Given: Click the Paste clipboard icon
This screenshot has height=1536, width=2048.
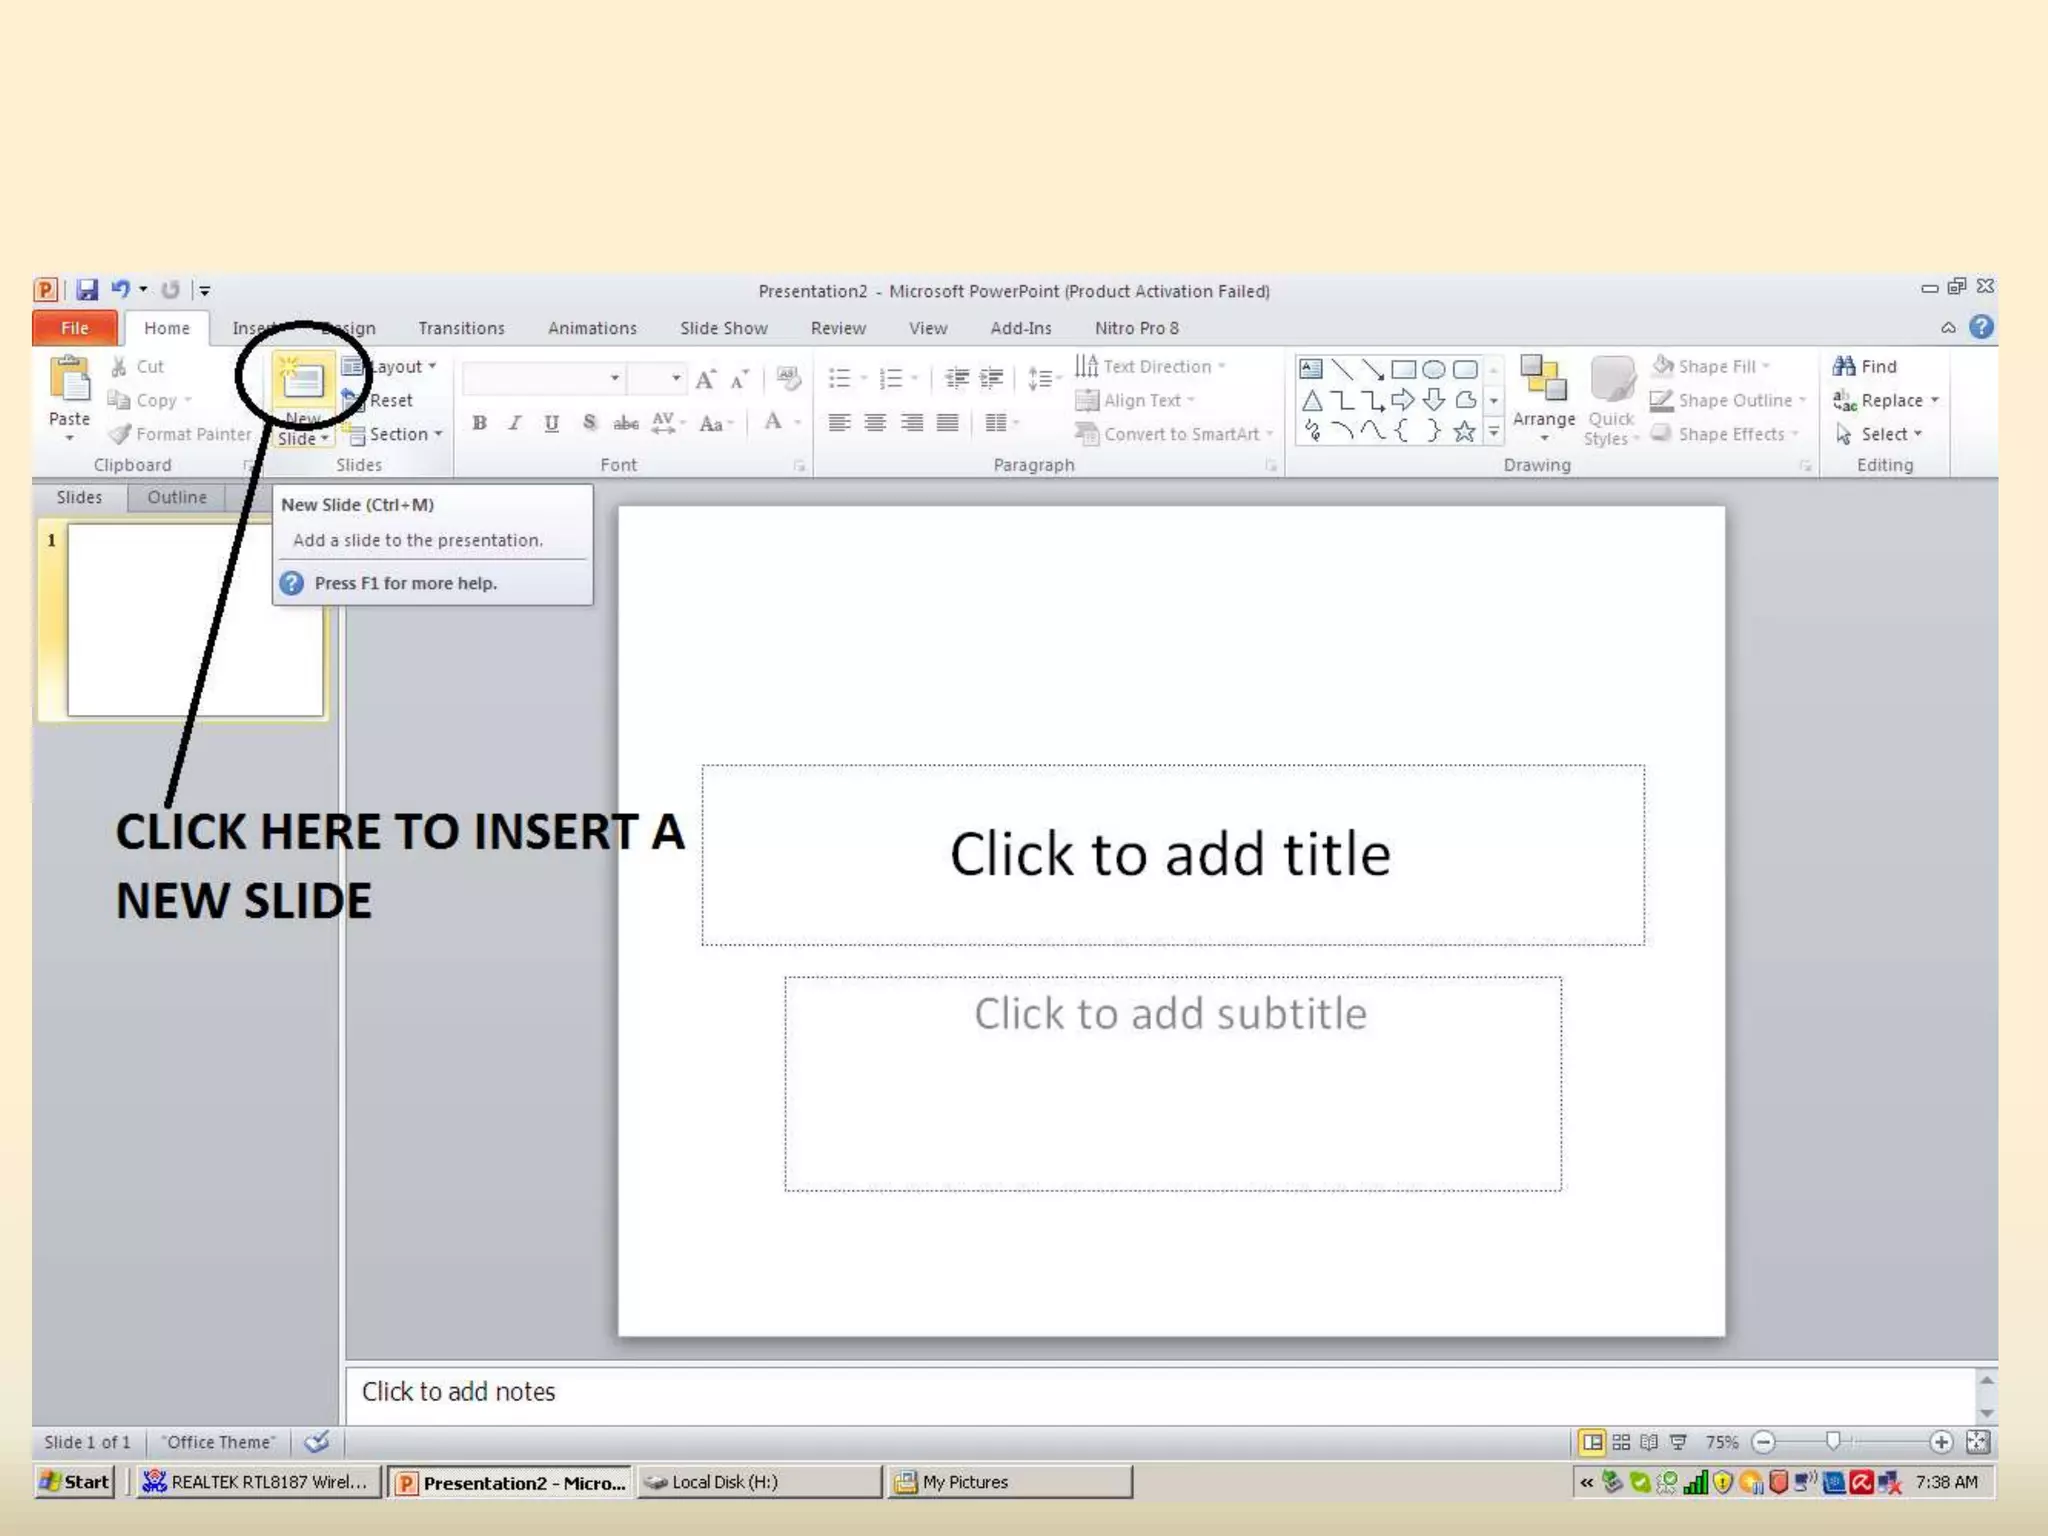Looking at the screenshot, I should pyautogui.click(x=69, y=380).
